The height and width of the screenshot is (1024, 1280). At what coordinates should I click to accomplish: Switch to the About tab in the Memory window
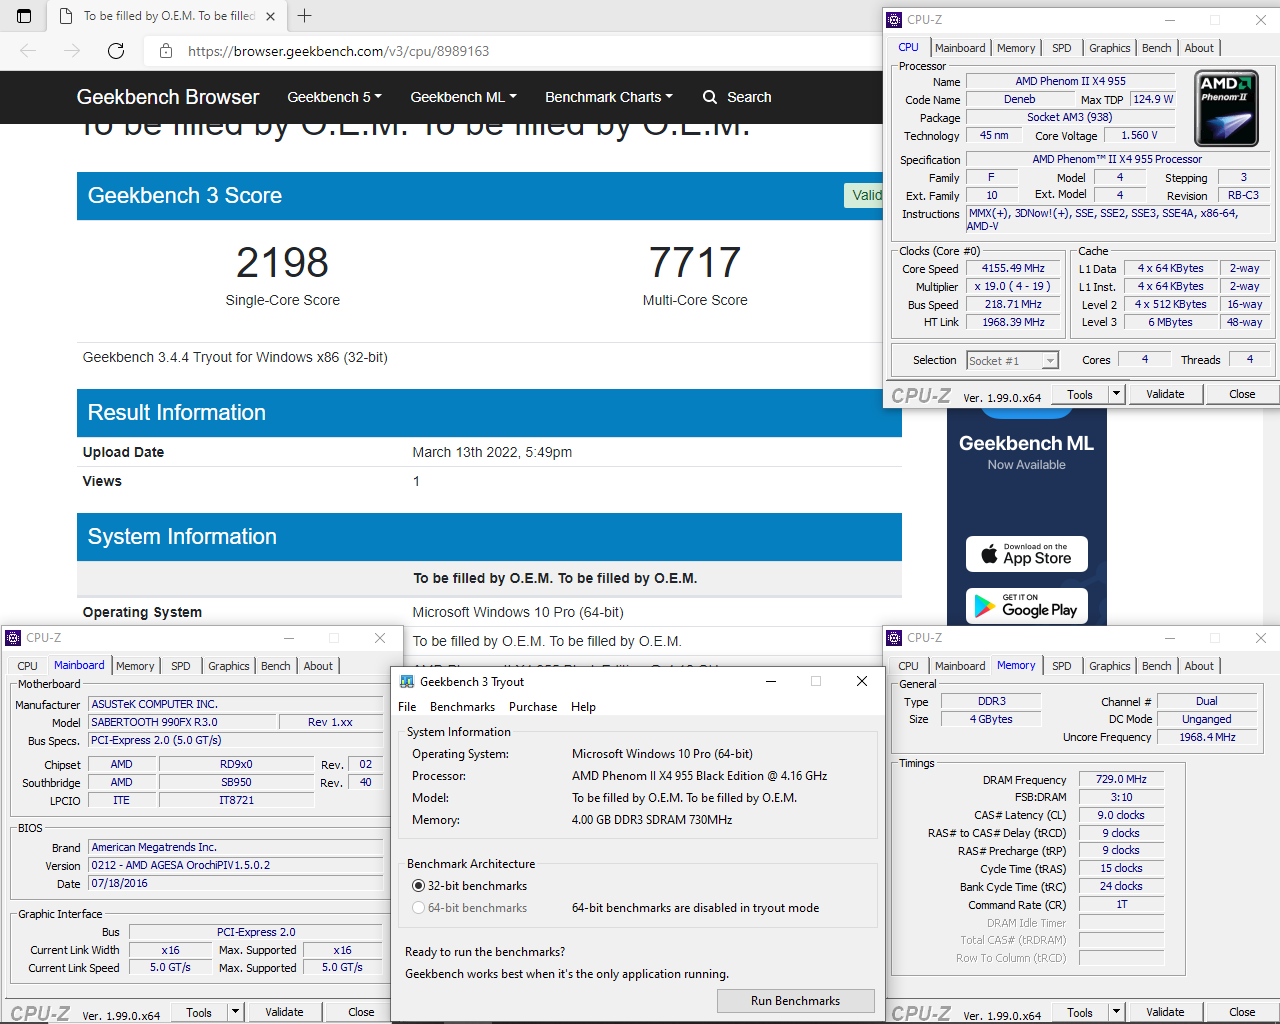click(x=1199, y=666)
